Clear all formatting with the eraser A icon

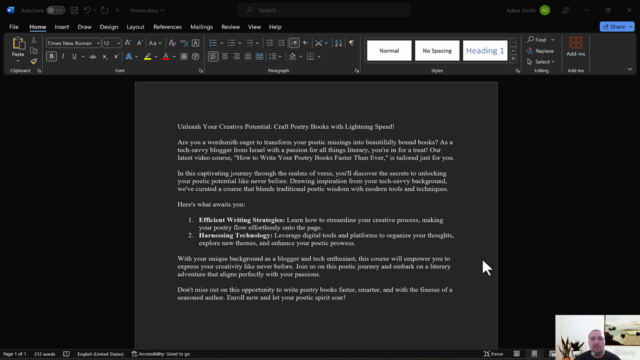coord(172,43)
